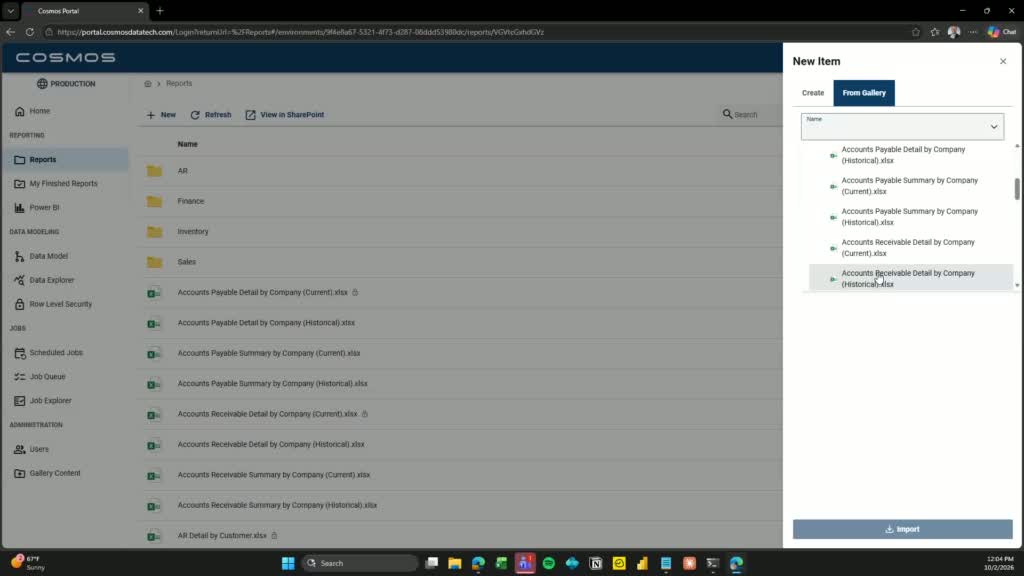Open Reports in the sidebar
1024x576 pixels.
[x=42, y=159]
